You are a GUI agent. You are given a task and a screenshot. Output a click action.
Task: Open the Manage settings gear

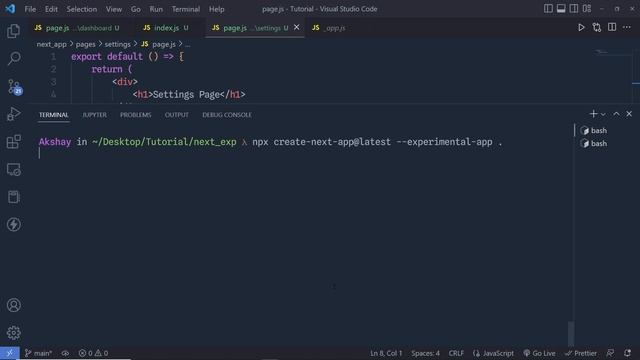coord(13,333)
